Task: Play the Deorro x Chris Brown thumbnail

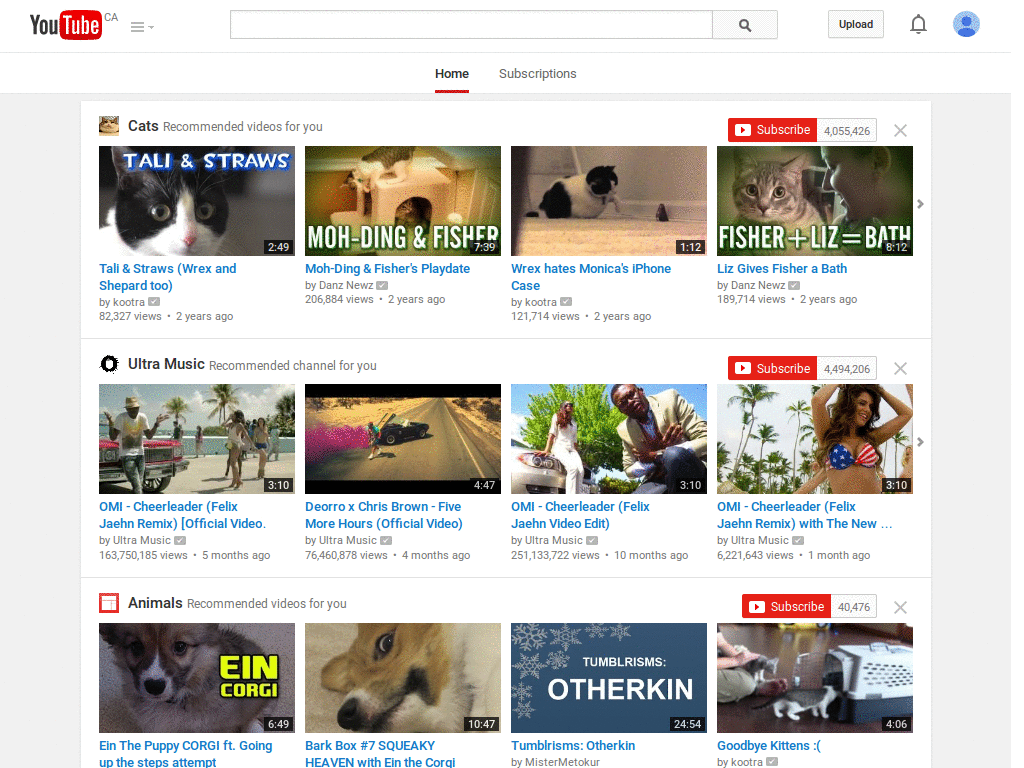Action: (x=403, y=439)
